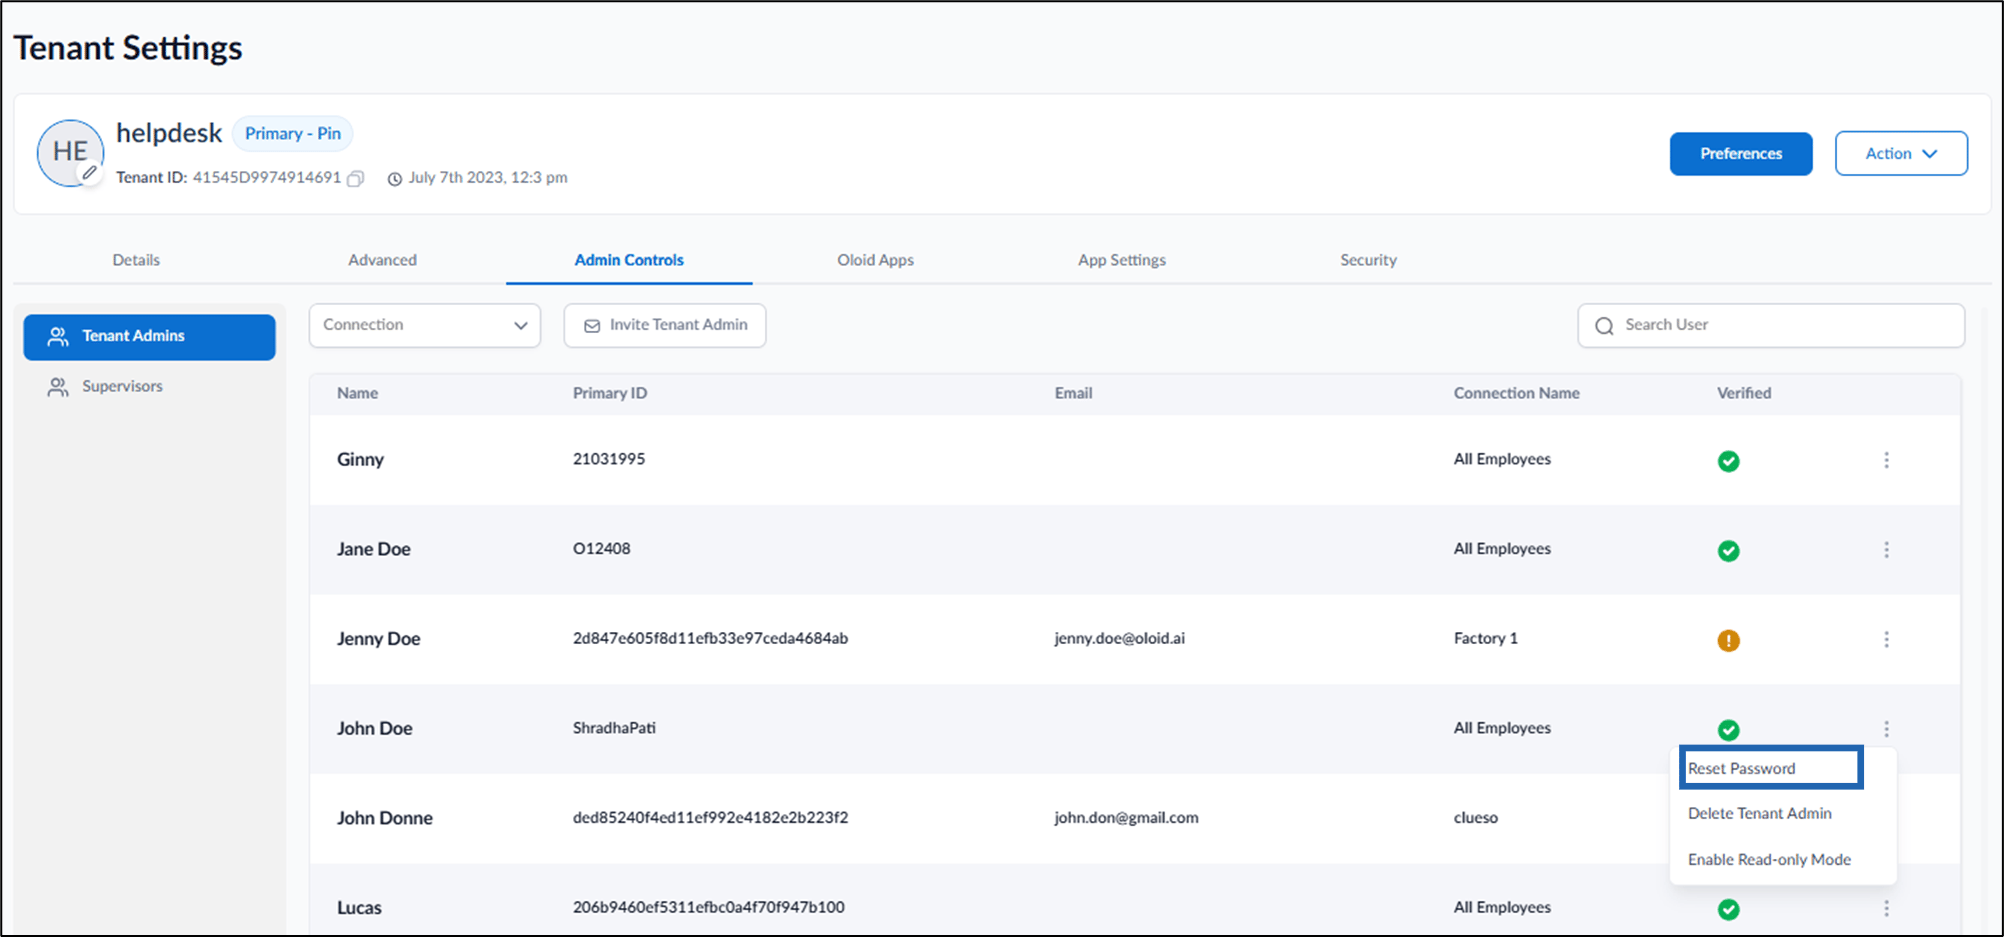This screenshot has width=2004, height=937.
Task: Click the Primary ID column header
Action: click(x=610, y=393)
